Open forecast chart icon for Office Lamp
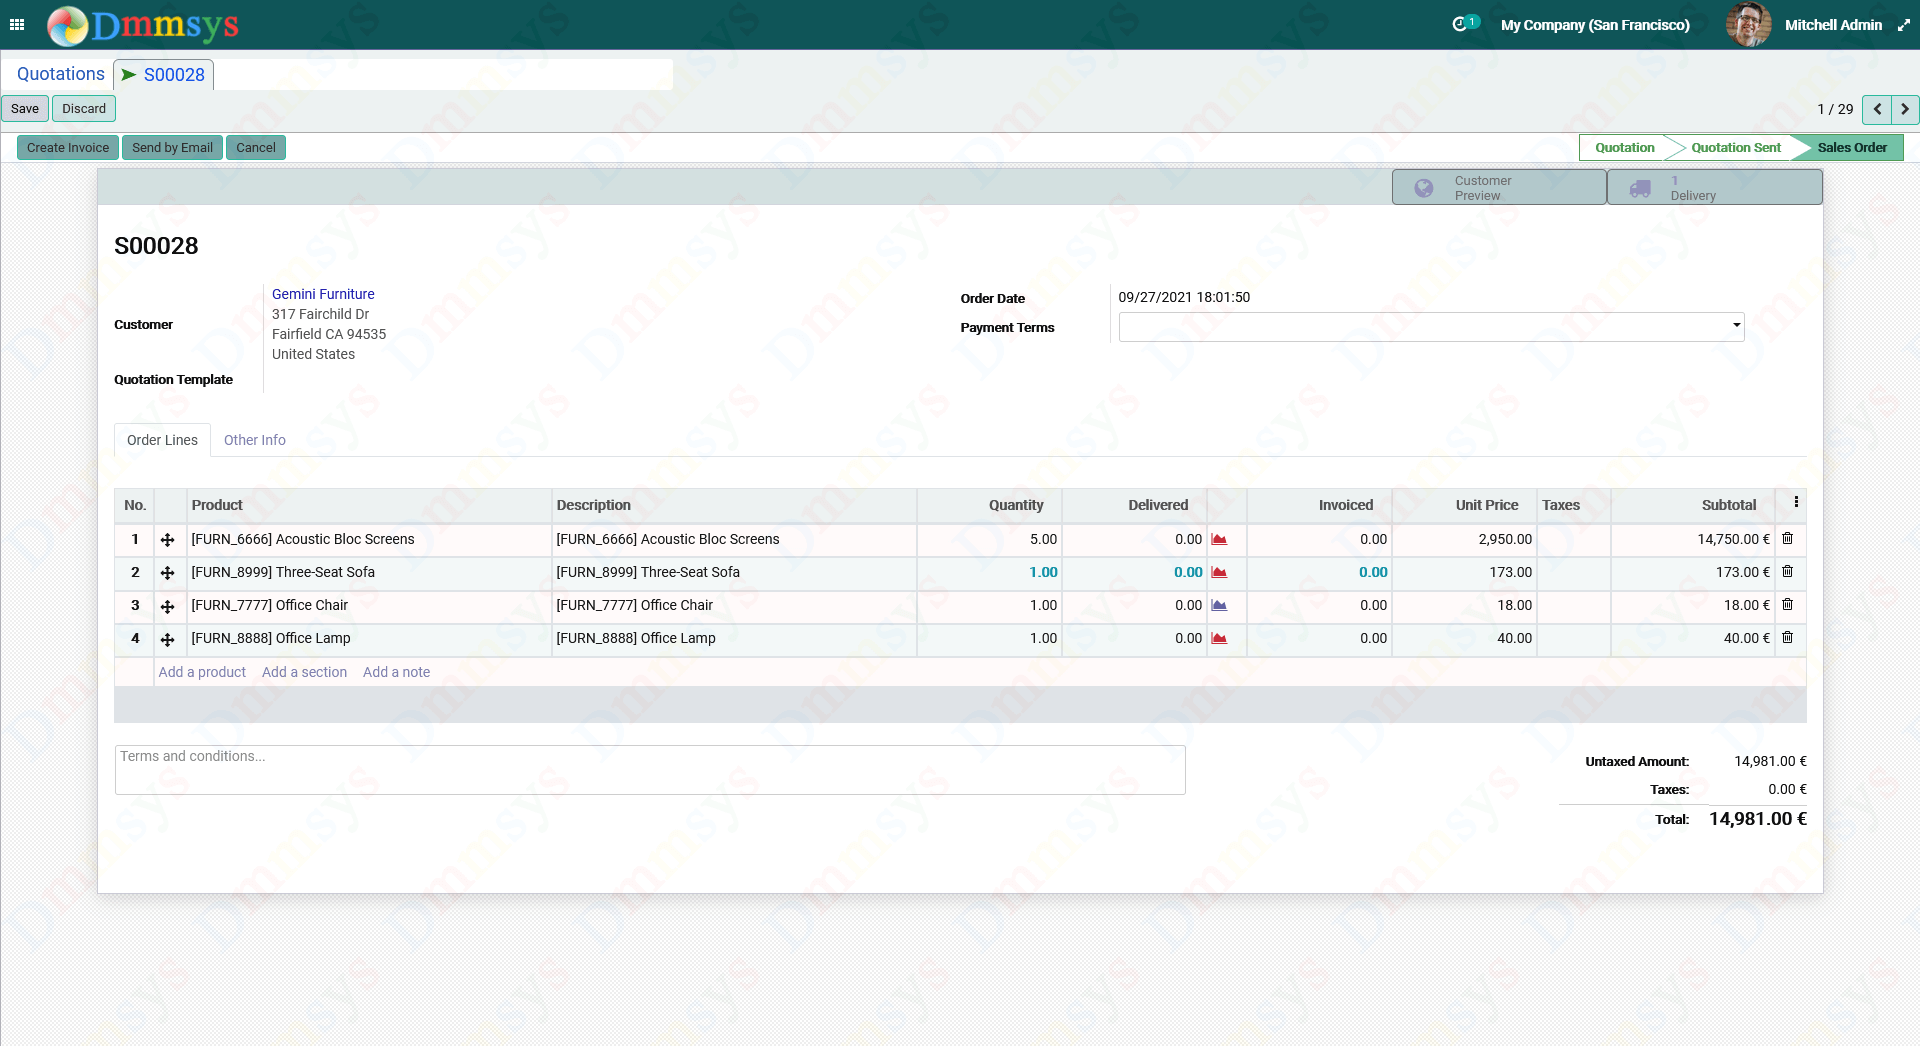The height and width of the screenshot is (1046, 1920). tap(1219, 638)
